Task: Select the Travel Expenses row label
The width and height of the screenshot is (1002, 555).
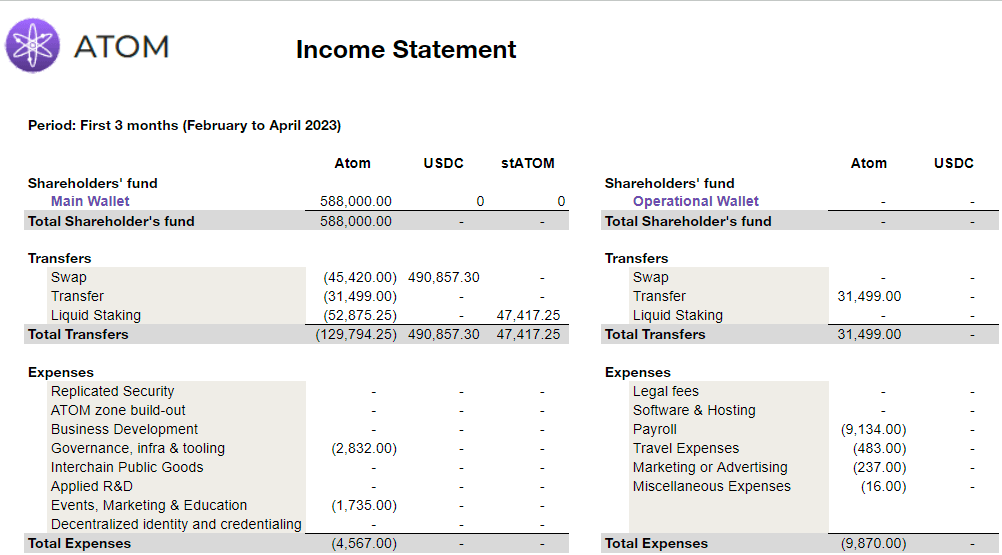Action: tap(685, 448)
